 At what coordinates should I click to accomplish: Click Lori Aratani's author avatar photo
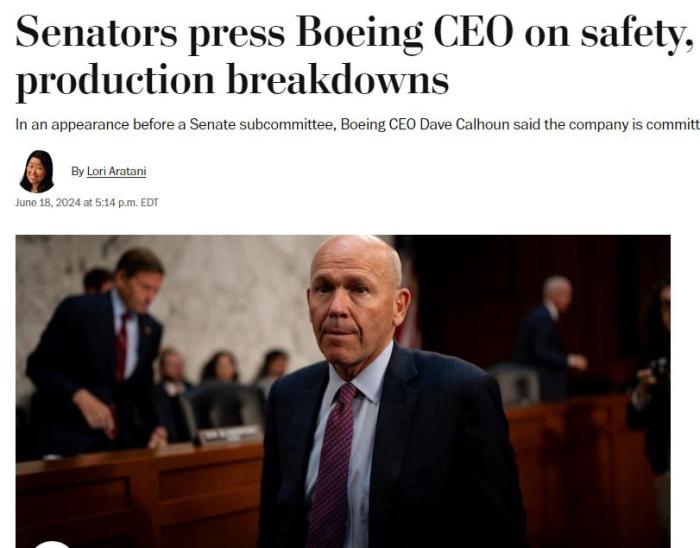coord(36,171)
